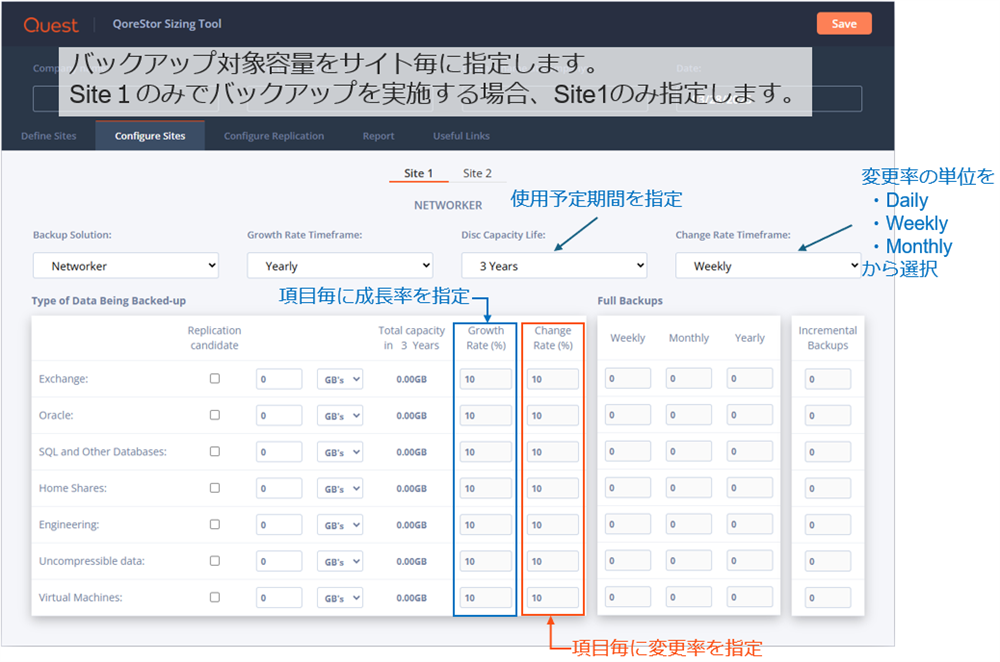
Task: Click the Date input field in header
Action: pyautogui.click(x=768, y=99)
